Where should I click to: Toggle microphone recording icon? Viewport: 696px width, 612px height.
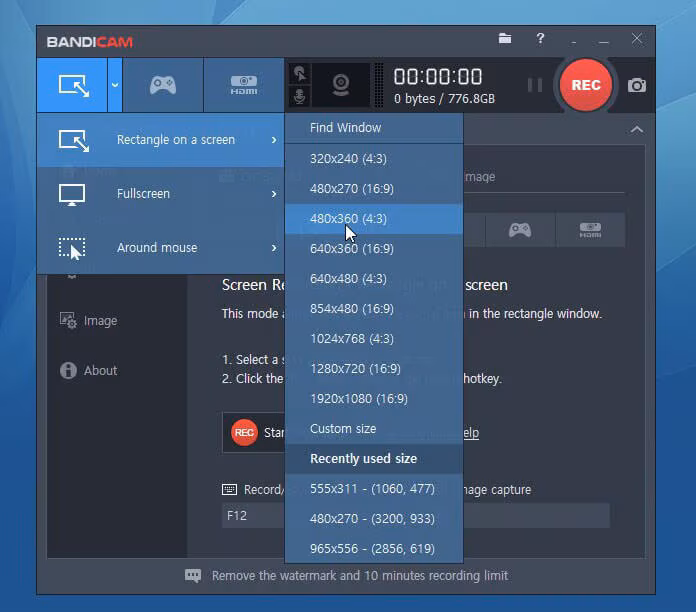pos(300,96)
